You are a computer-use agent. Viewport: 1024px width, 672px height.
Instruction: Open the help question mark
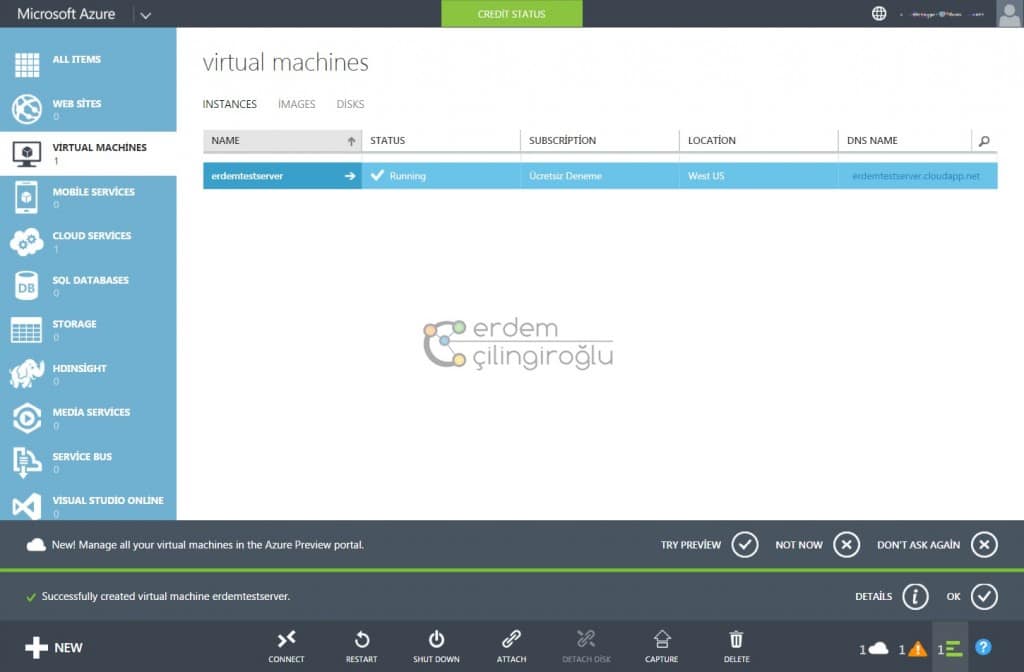point(983,647)
